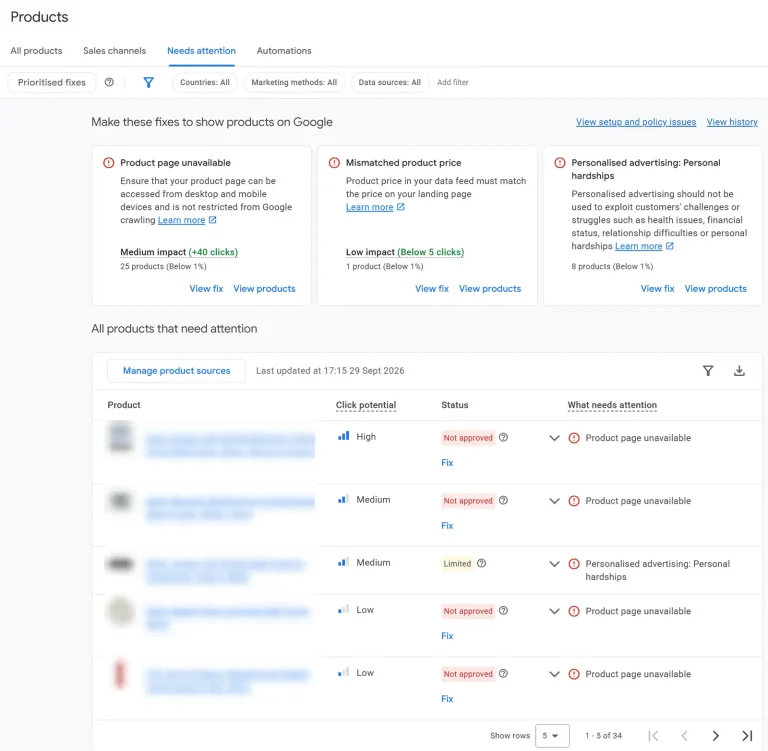Click the error icon on Mismatched product price card
The width and height of the screenshot is (768, 751).
click(x=334, y=163)
